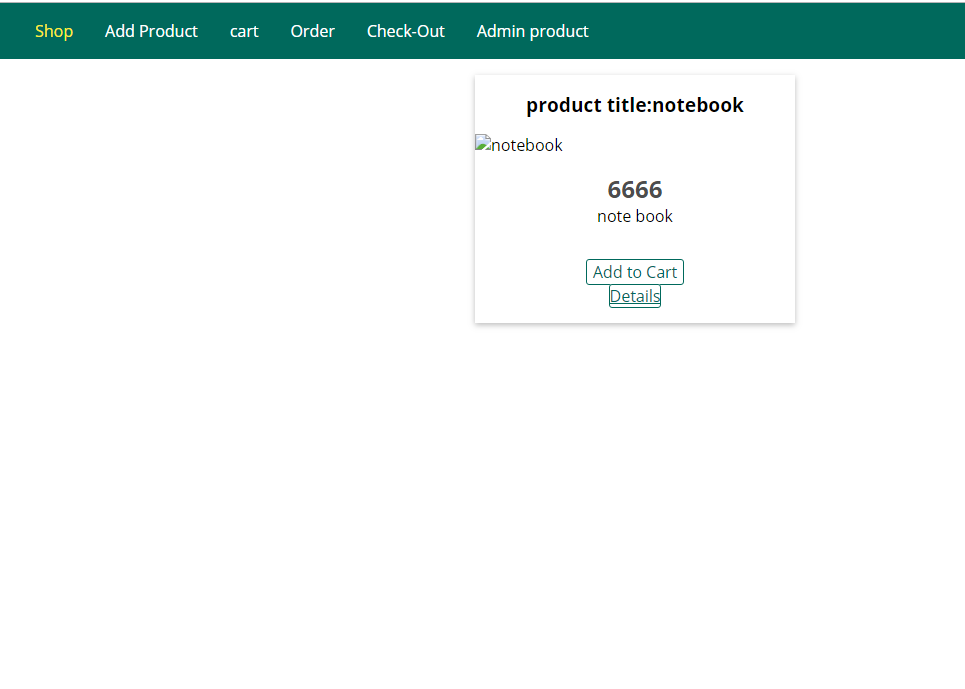Viewport: 965px width, 689px height.
Task: Click the broken notebook image
Action: click(519, 145)
